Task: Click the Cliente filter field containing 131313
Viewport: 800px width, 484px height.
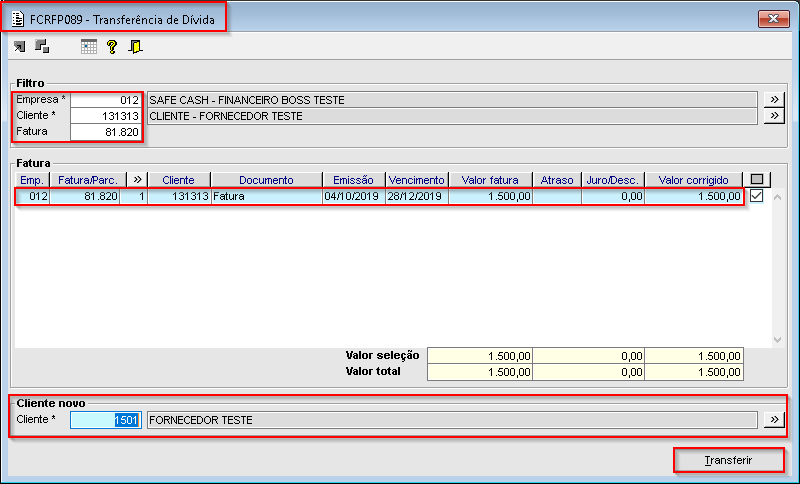Action: 106,116
